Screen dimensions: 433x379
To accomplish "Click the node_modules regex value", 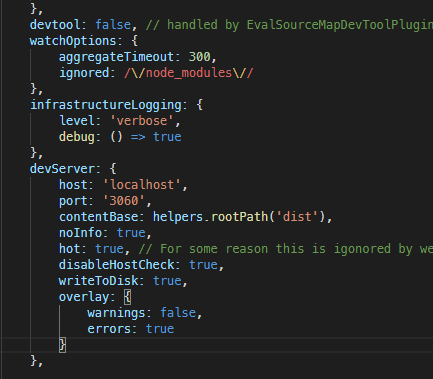I will coord(189,73).
